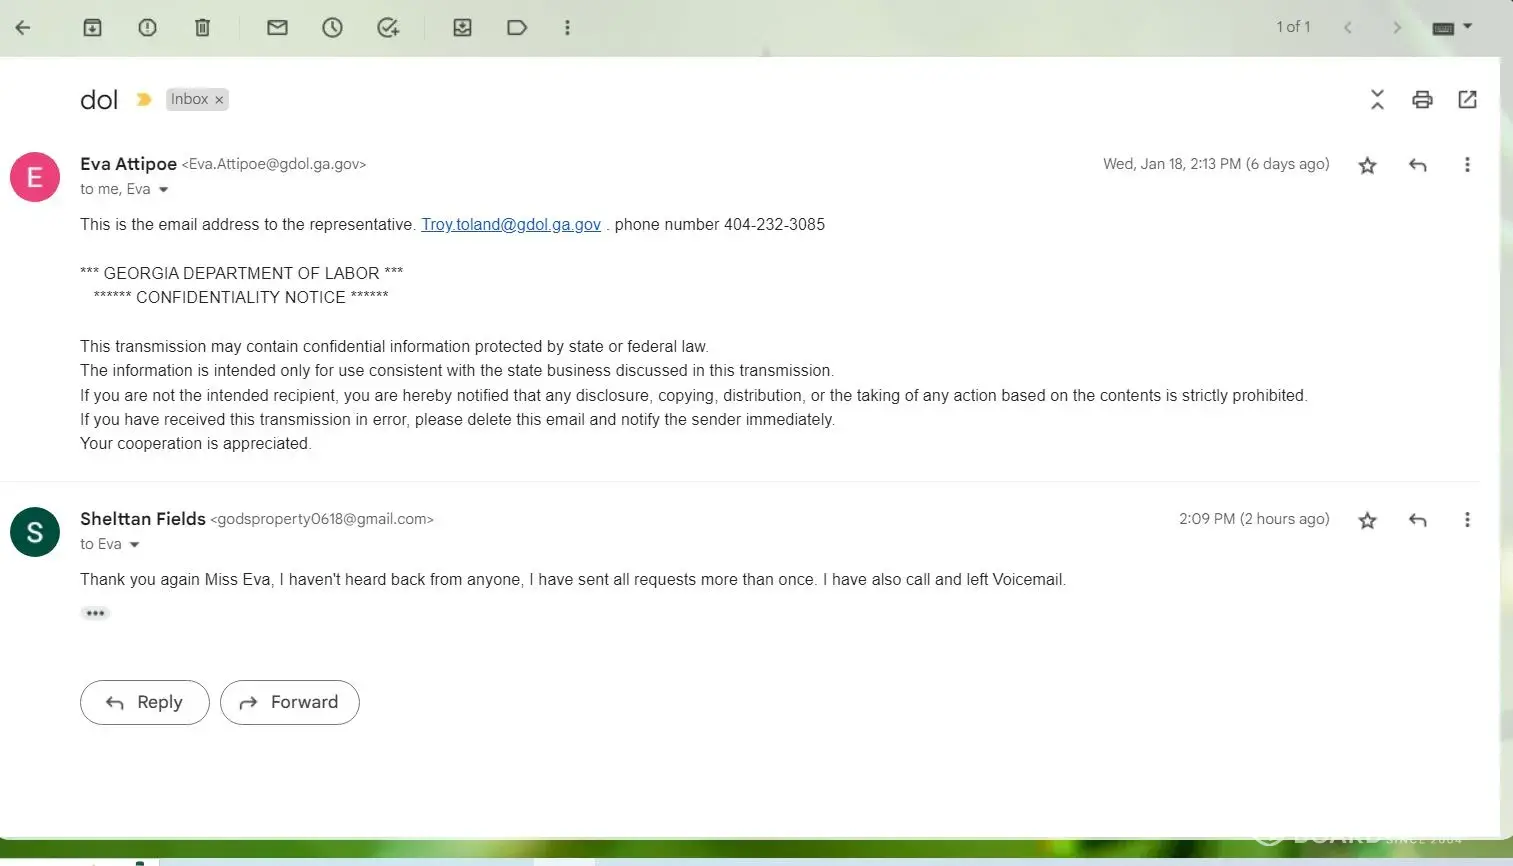Open the Labels icon in toolbar
1513x866 pixels.
(517, 28)
